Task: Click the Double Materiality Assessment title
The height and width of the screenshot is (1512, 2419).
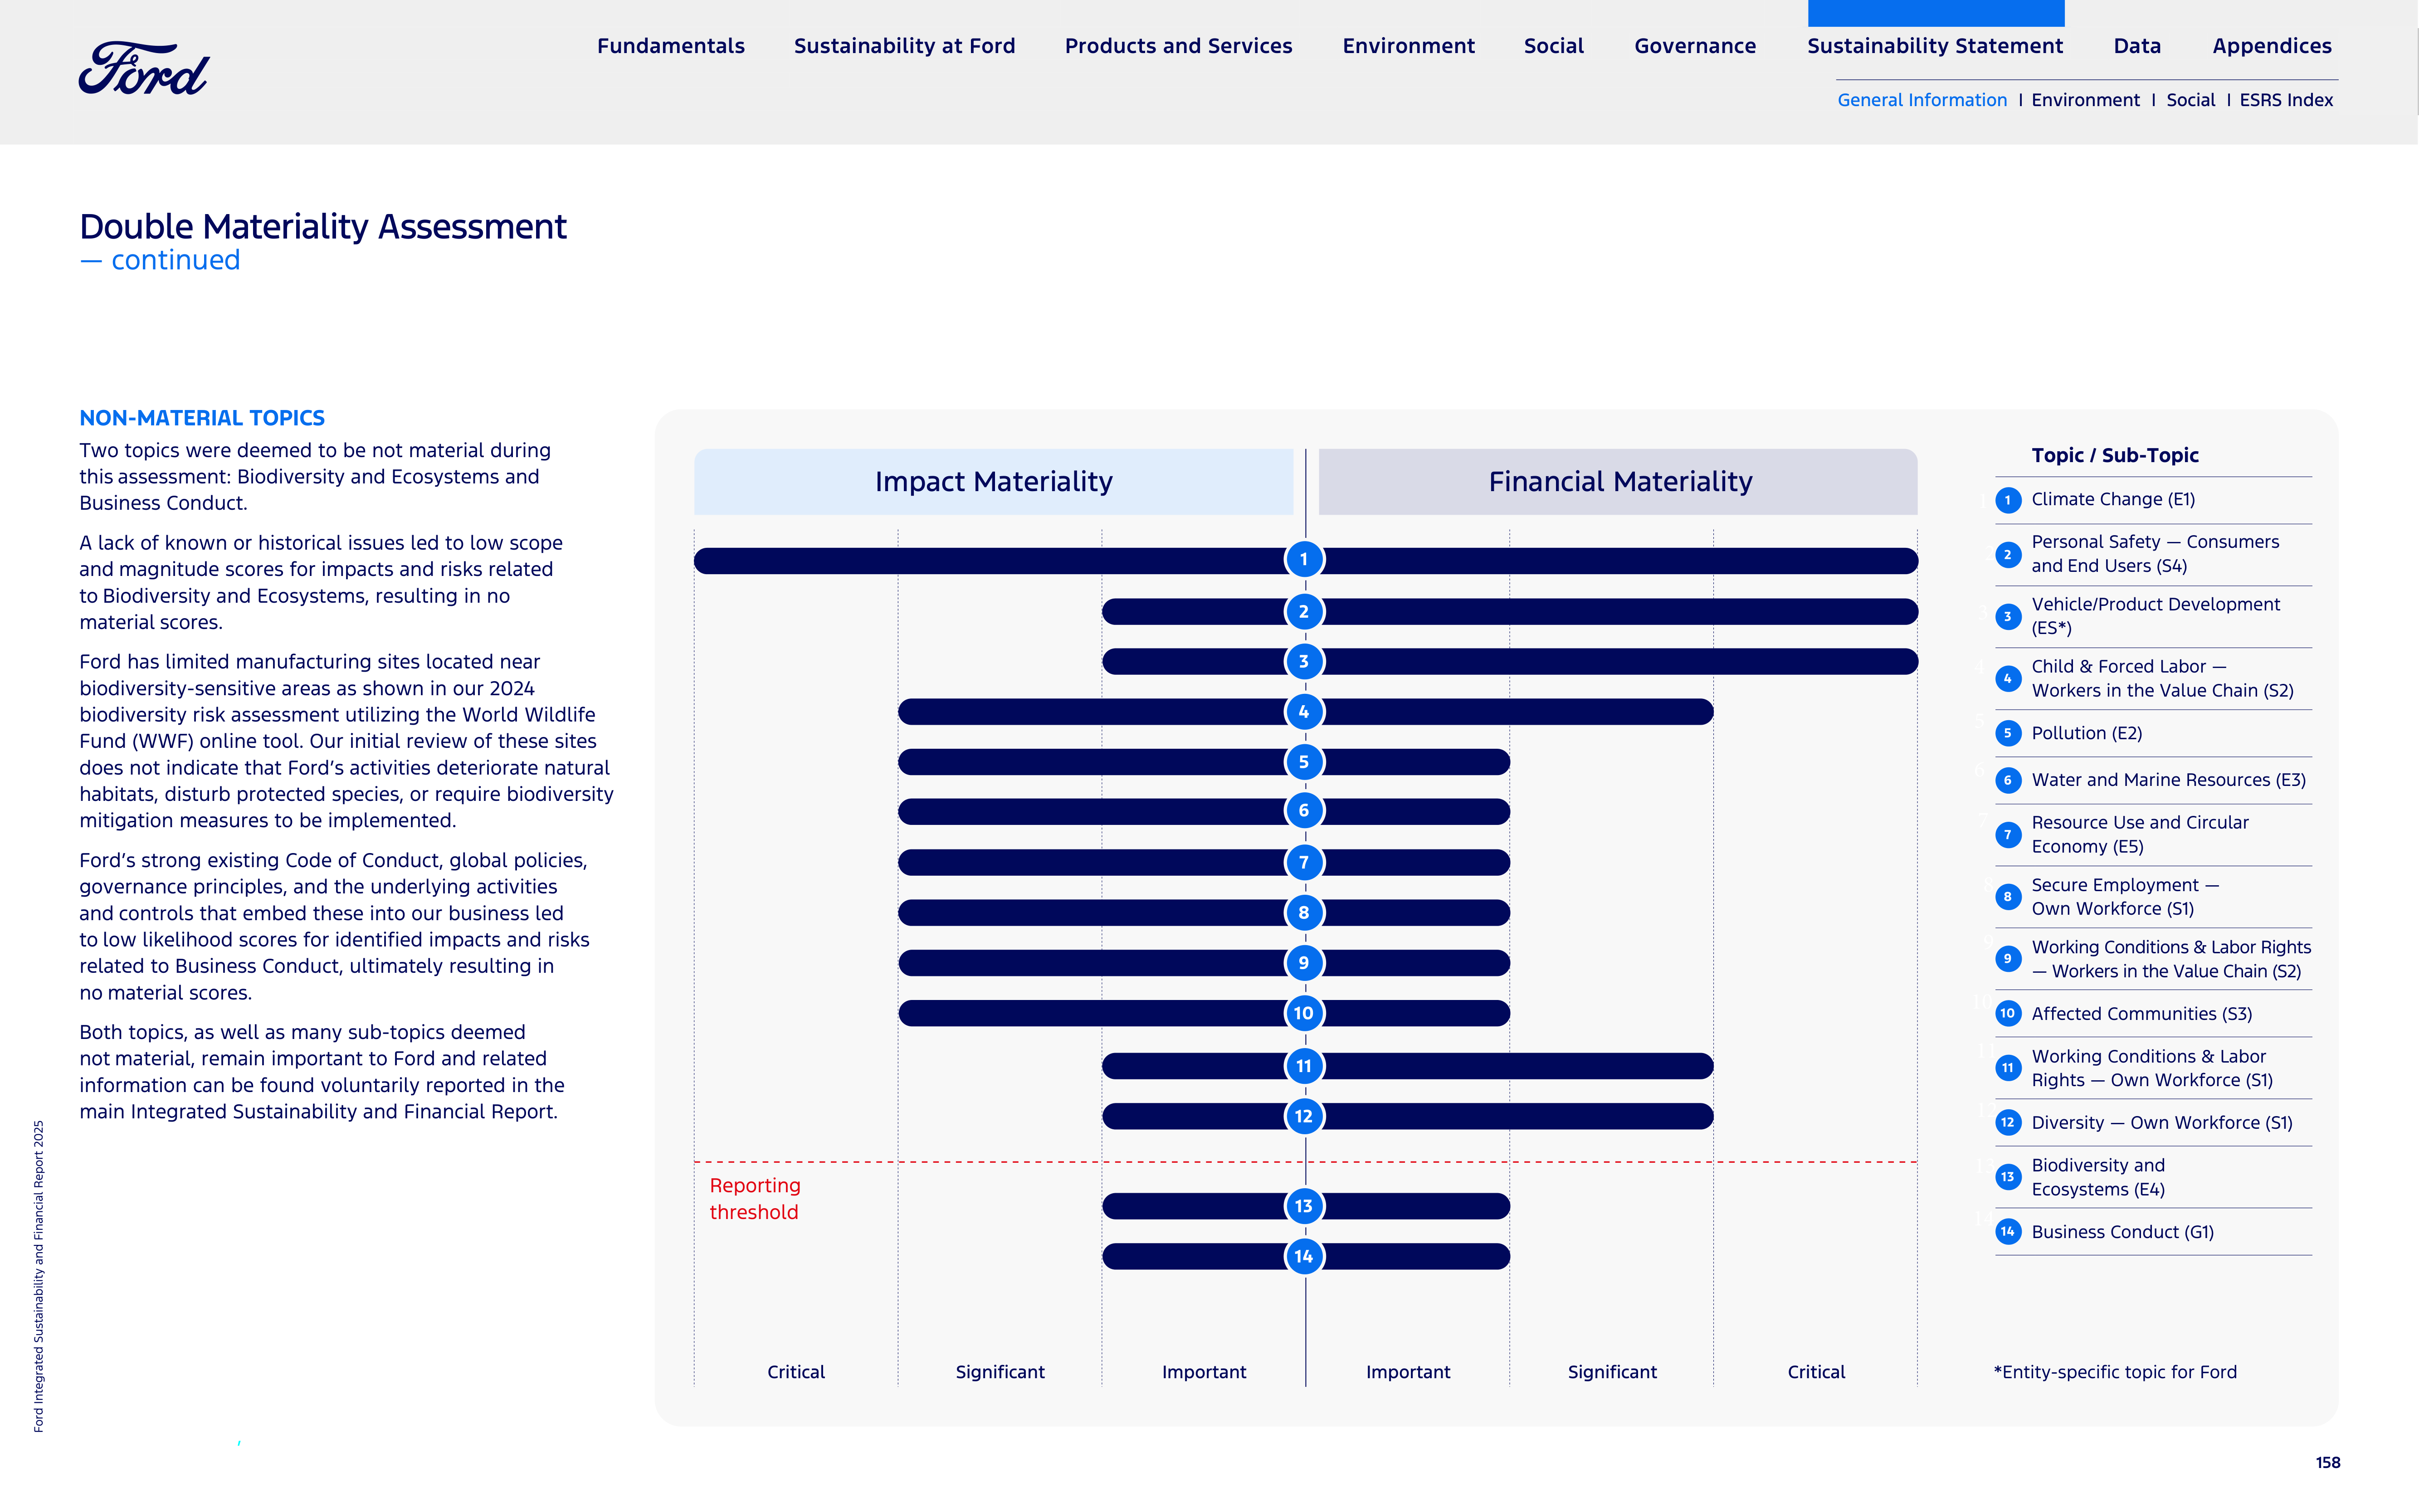Action: tap(323, 227)
